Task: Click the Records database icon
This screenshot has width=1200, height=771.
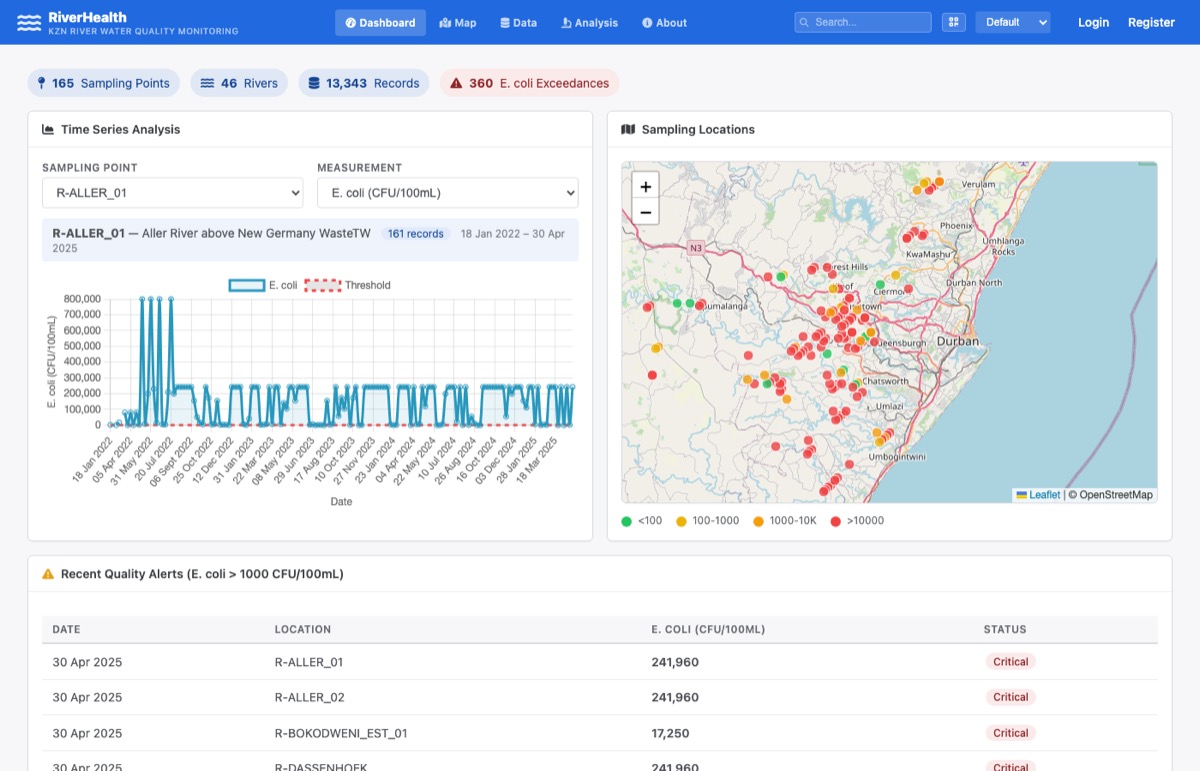Action: [316, 83]
